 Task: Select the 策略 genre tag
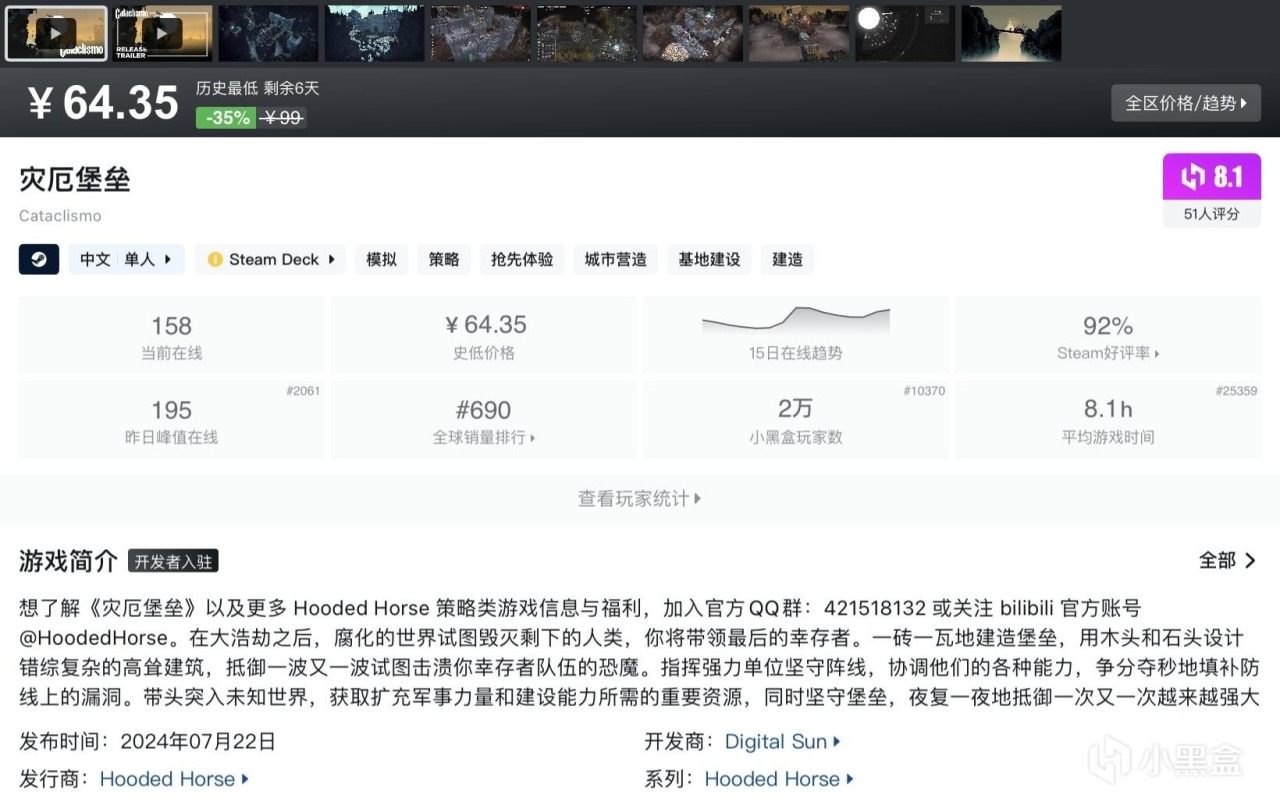tap(444, 259)
